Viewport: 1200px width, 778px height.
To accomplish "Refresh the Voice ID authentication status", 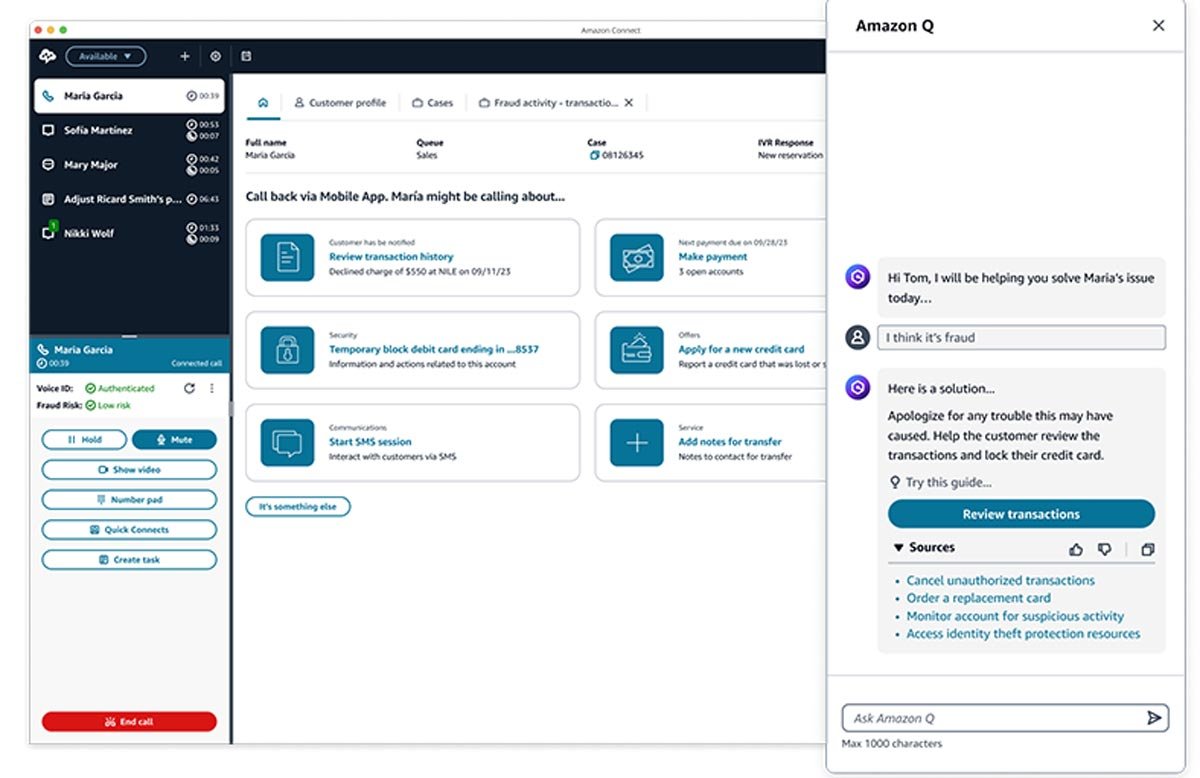I will click(189, 388).
